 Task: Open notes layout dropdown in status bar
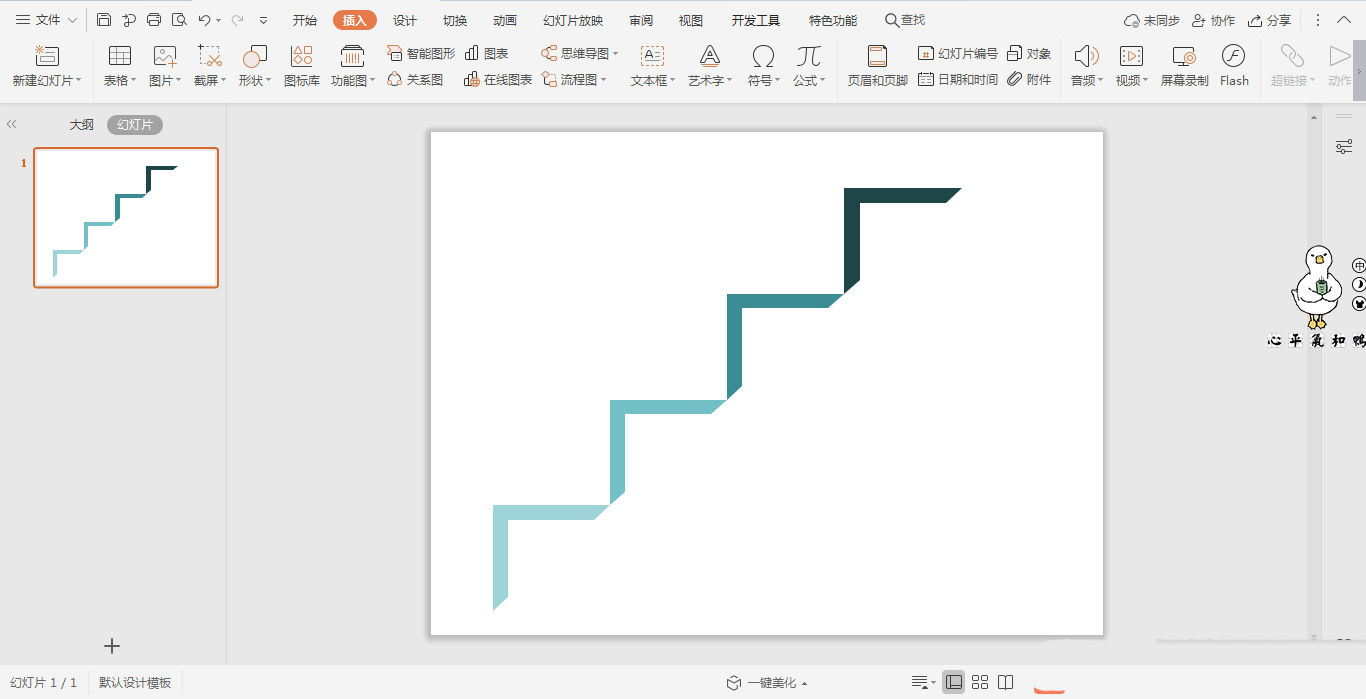point(924,682)
